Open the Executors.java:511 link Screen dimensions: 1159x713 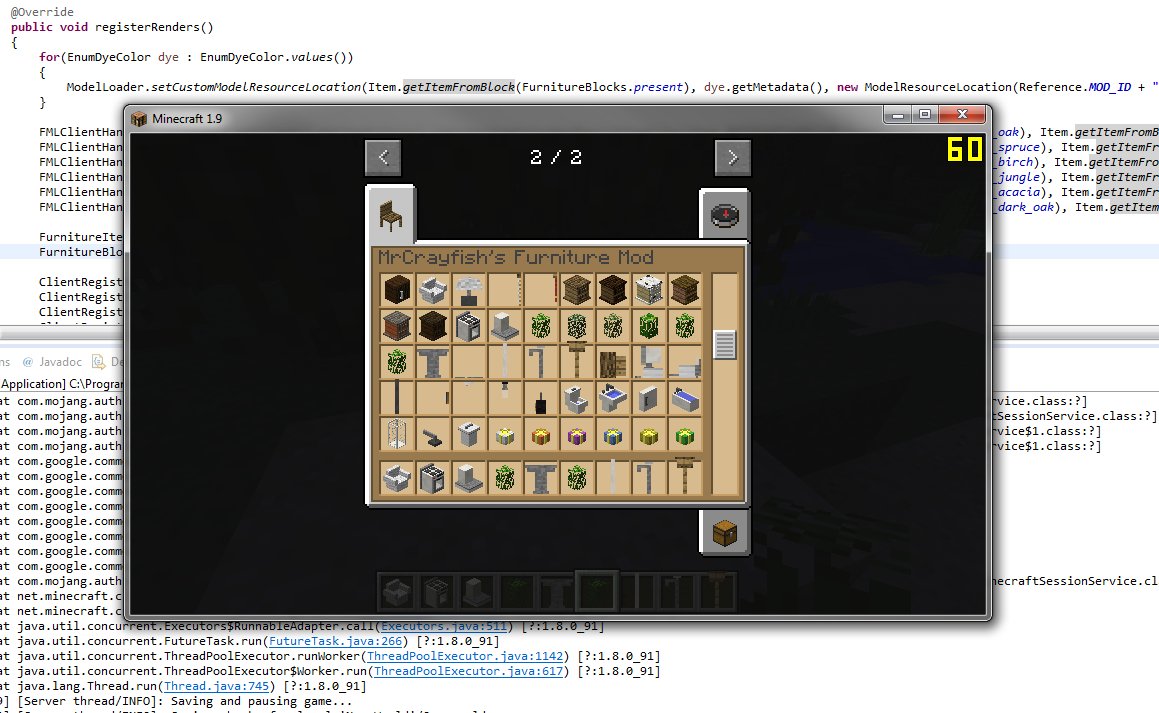[443, 626]
